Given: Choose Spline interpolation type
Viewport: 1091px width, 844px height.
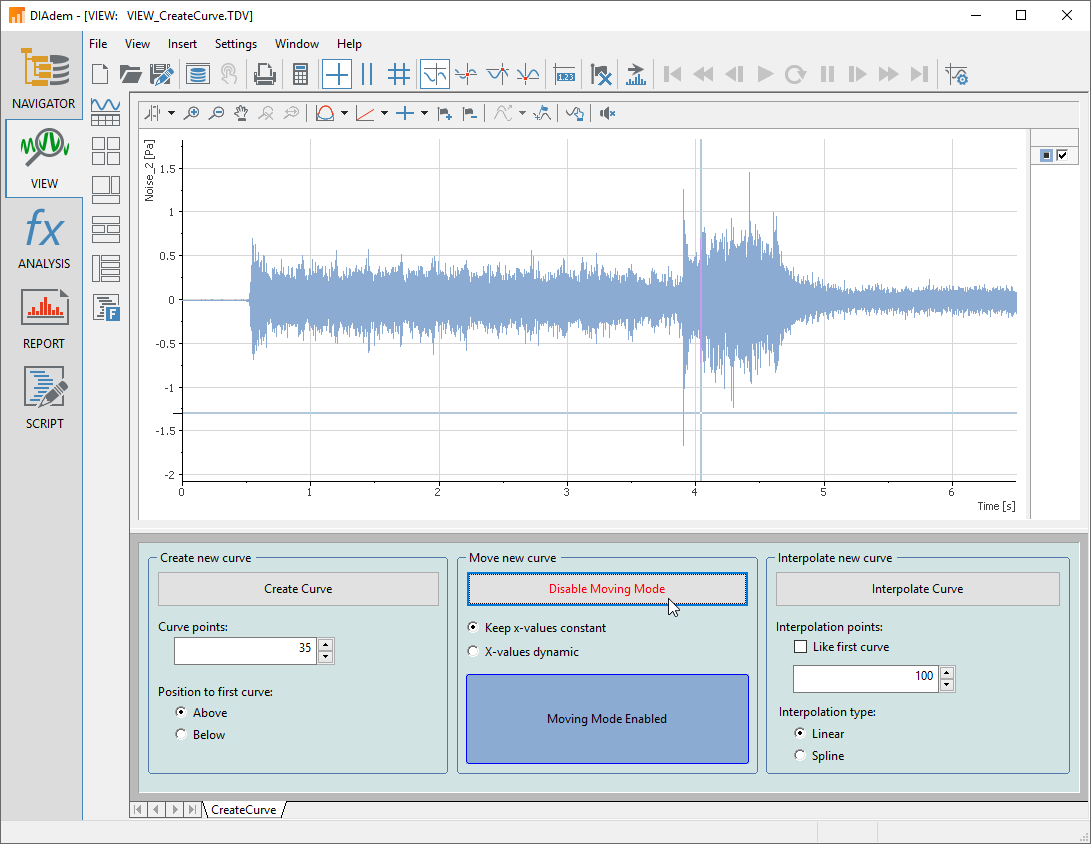Looking at the screenshot, I should [799, 756].
